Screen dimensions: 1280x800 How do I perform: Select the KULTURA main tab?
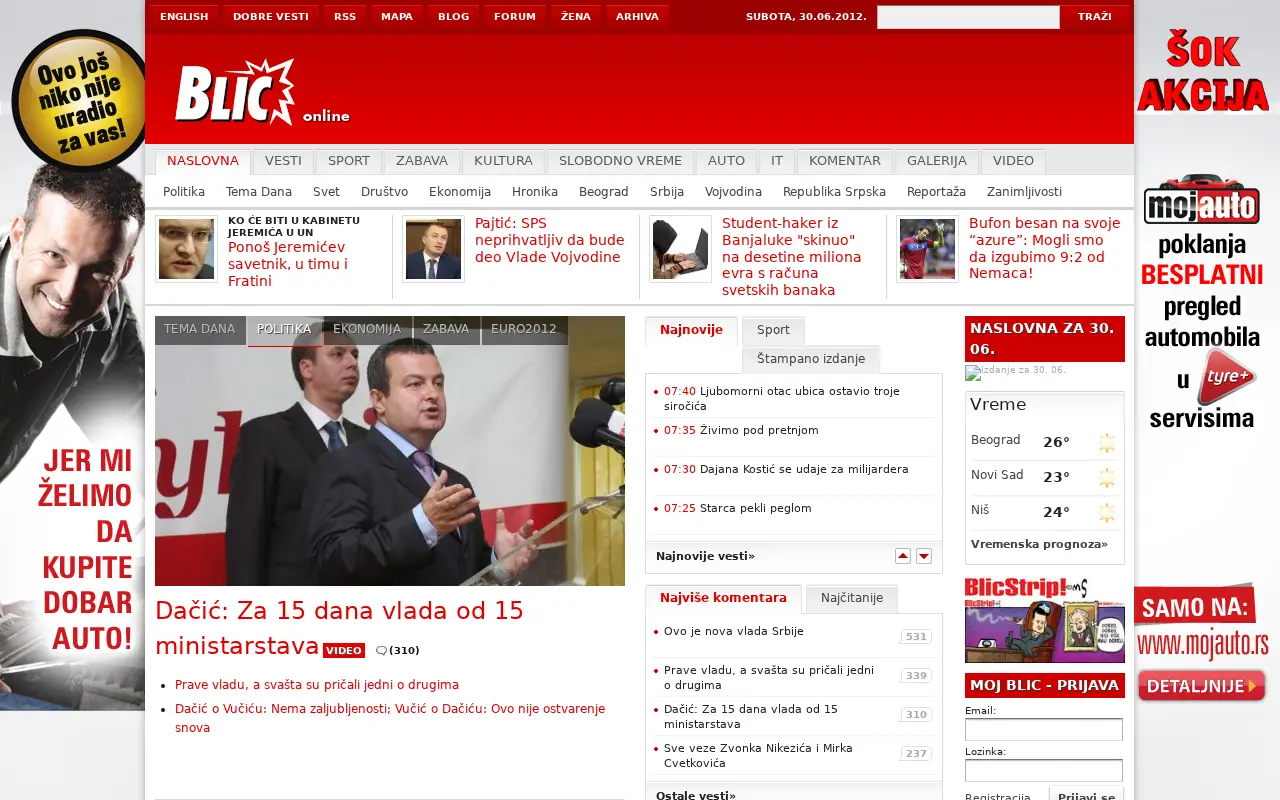[503, 161]
